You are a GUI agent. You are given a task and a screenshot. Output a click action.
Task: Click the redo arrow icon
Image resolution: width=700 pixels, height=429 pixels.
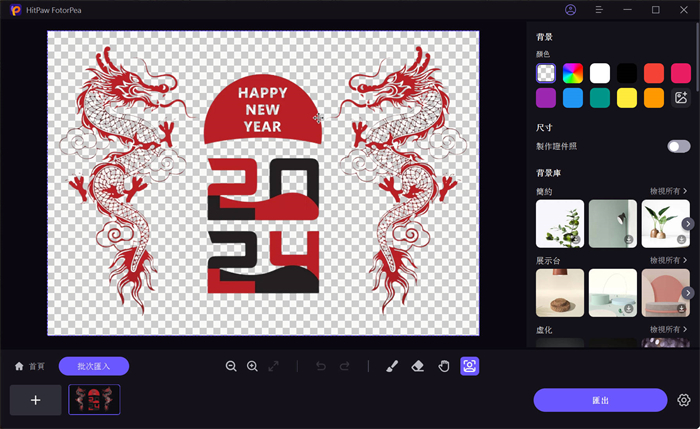coord(344,367)
